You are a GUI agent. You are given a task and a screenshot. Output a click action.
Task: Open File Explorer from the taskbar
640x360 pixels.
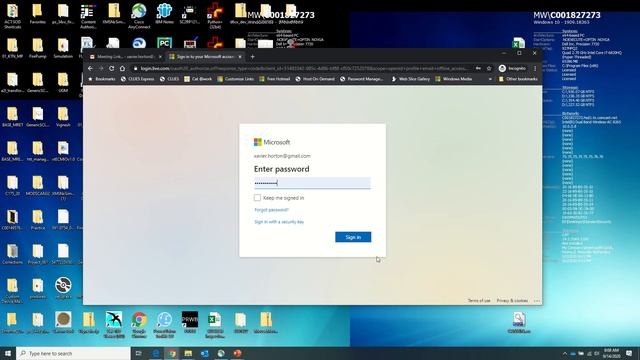[188, 353]
